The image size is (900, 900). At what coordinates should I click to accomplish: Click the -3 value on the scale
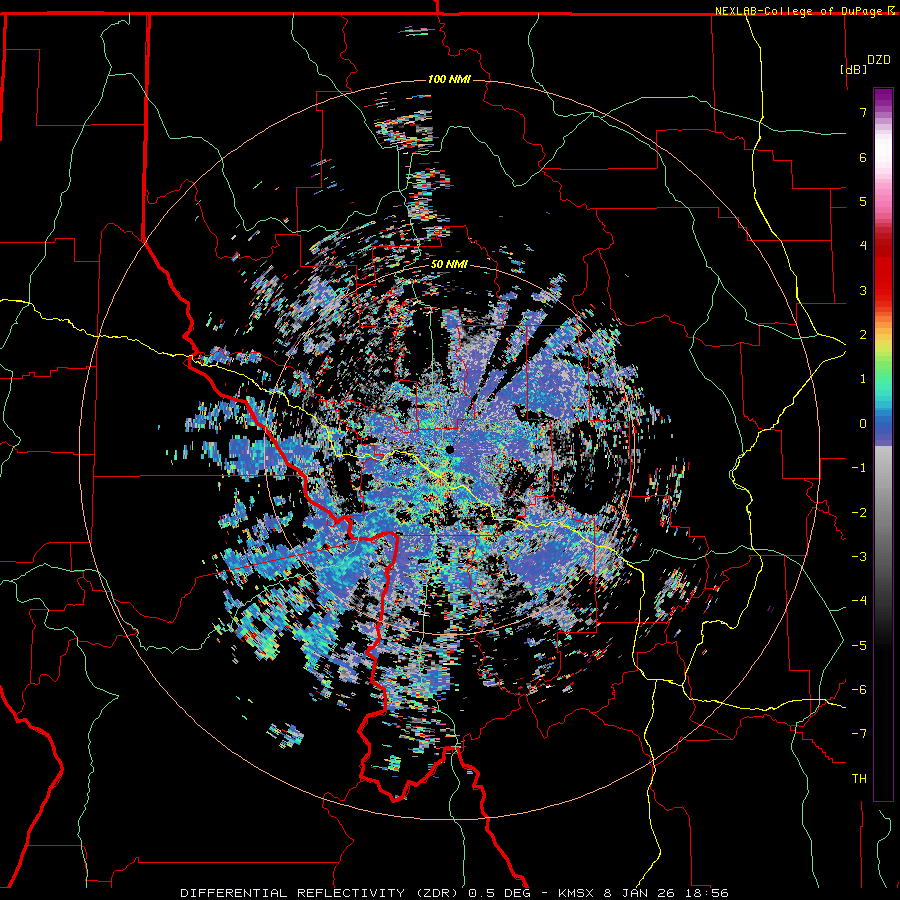[x=859, y=557]
